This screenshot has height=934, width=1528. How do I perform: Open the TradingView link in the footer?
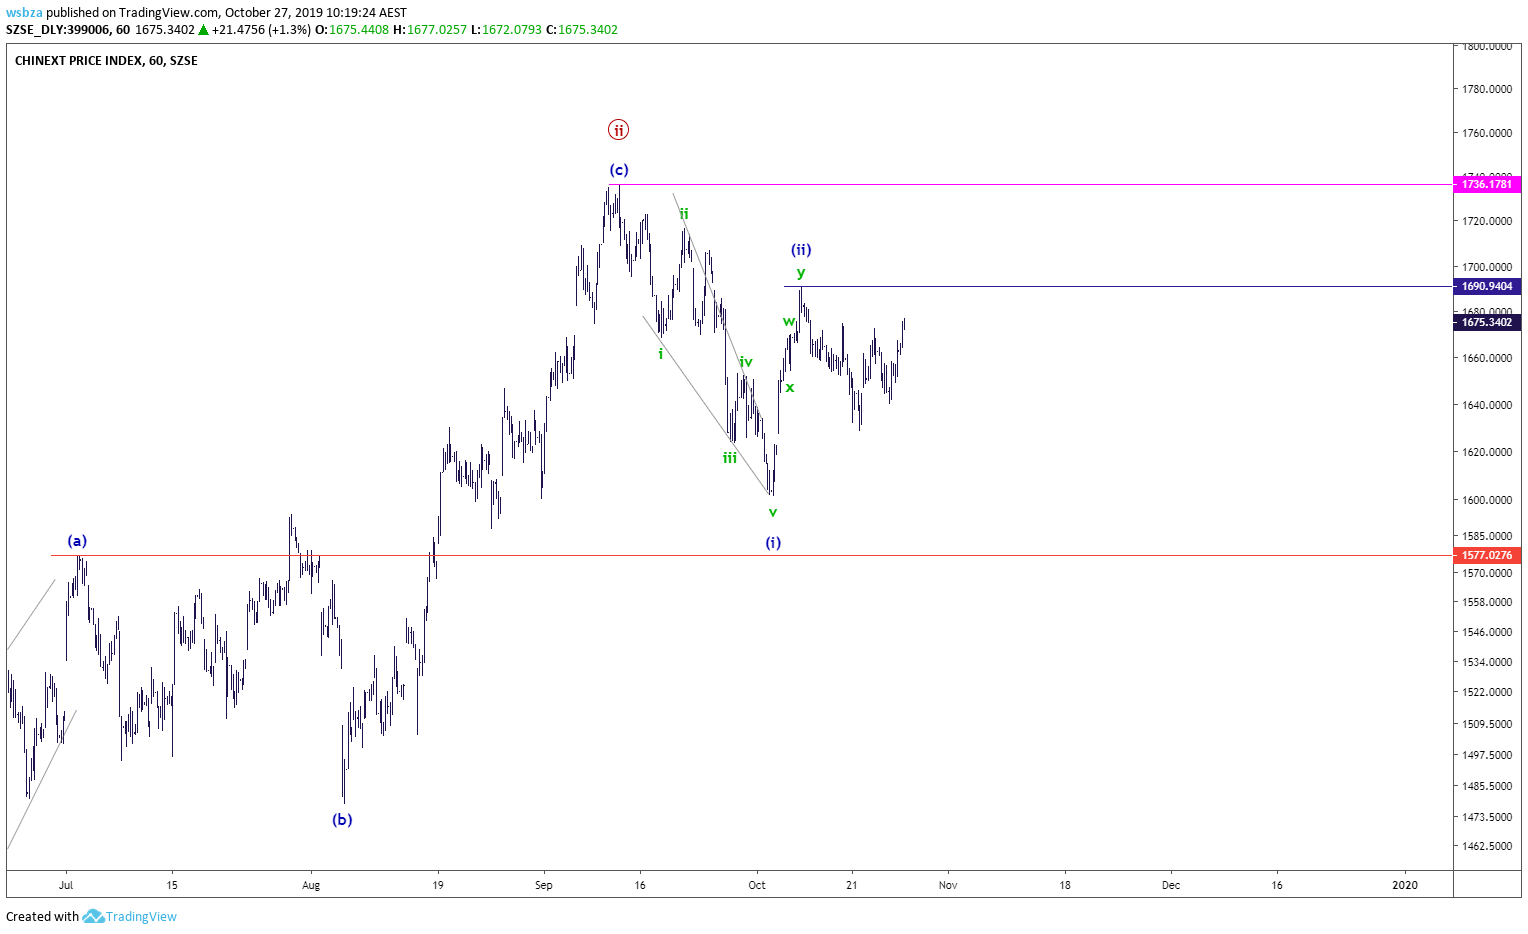(141, 916)
